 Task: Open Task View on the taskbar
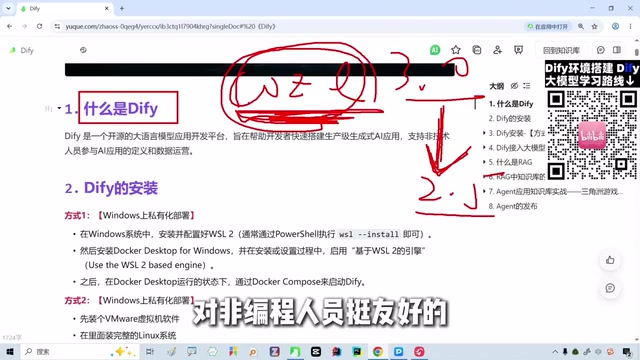[150, 351]
